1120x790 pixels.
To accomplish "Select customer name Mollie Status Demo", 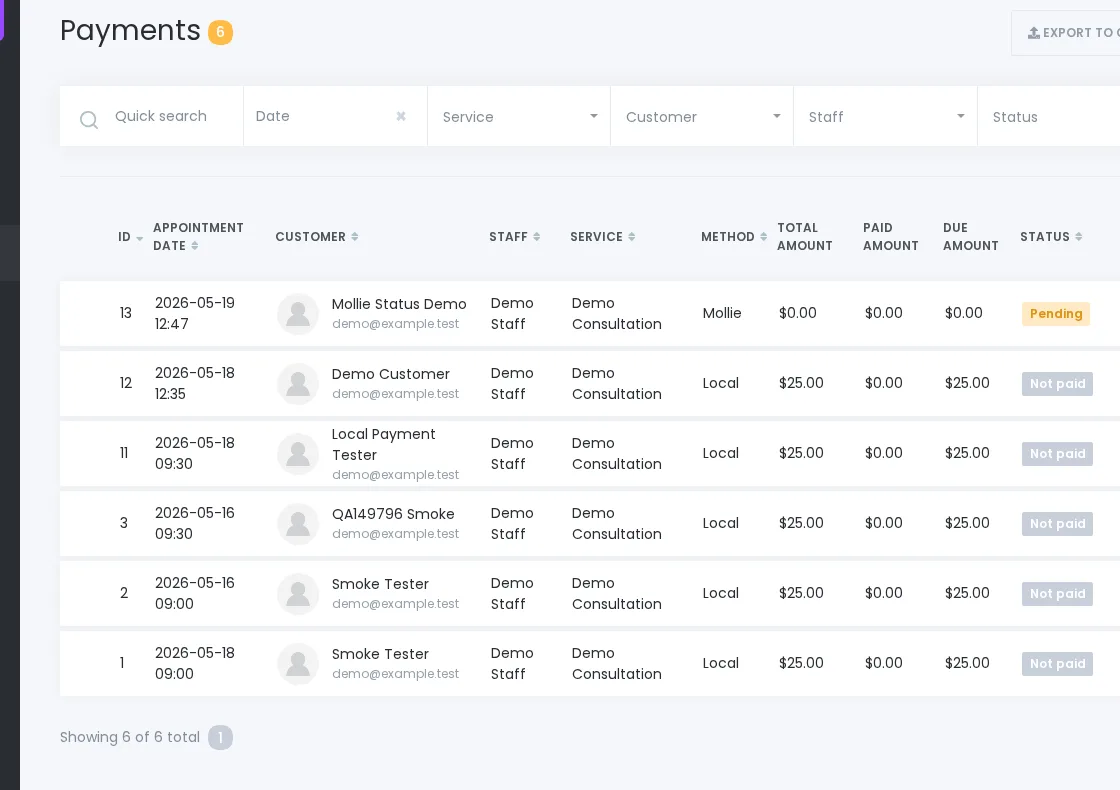I will pyautogui.click(x=399, y=304).
